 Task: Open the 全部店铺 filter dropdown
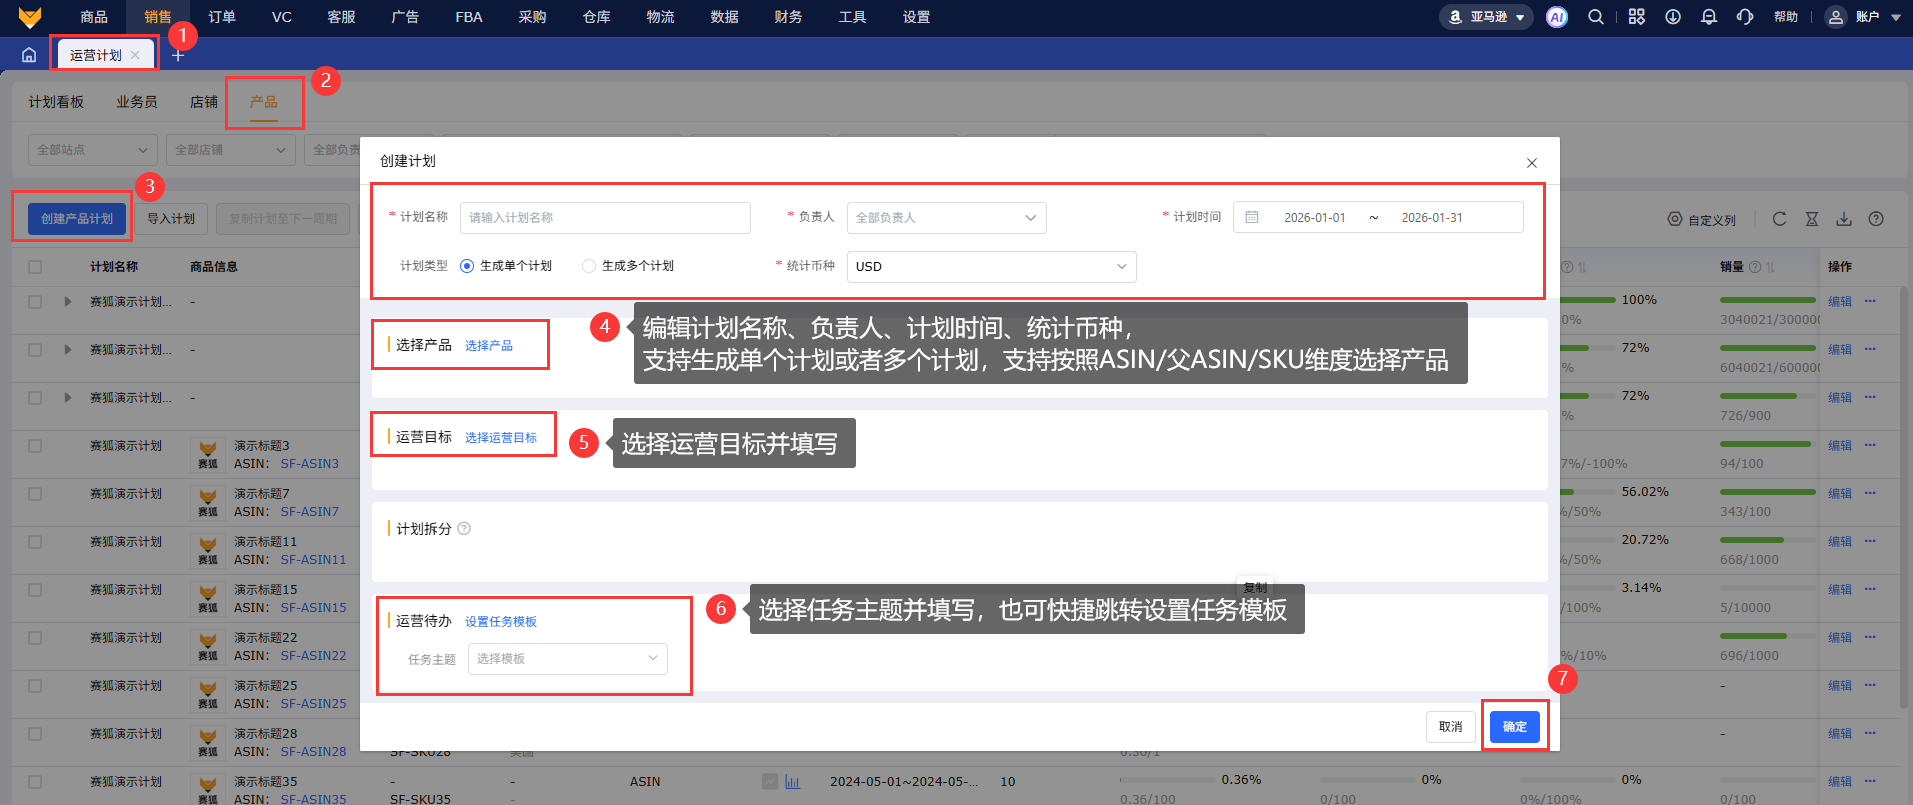click(x=231, y=150)
